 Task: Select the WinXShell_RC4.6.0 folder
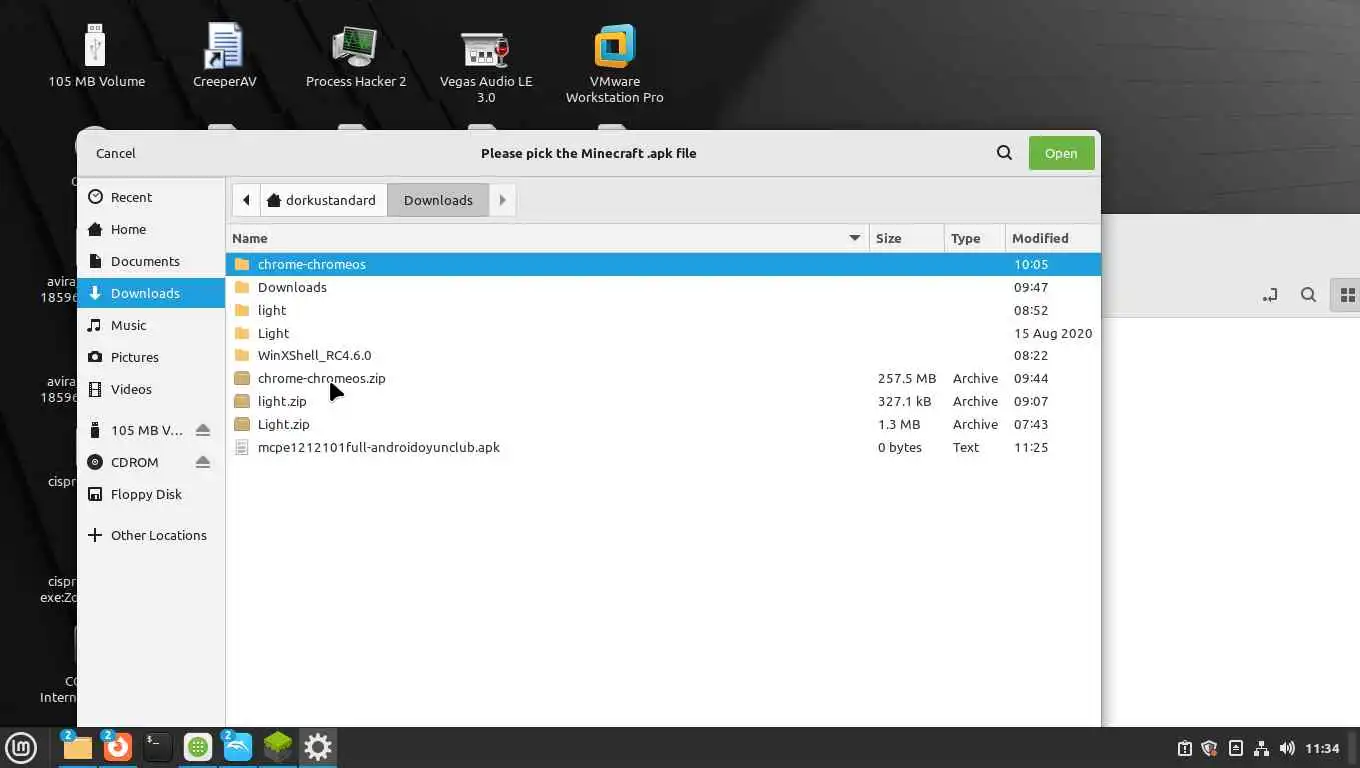pyautogui.click(x=663, y=355)
